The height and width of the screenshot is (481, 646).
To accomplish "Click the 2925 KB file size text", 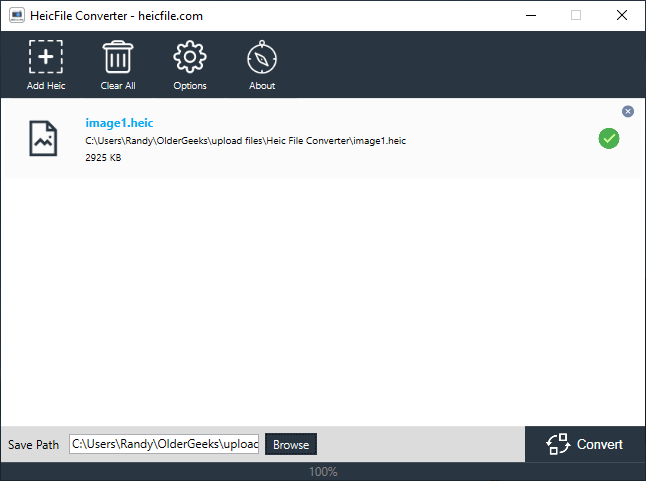I will [x=103, y=158].
